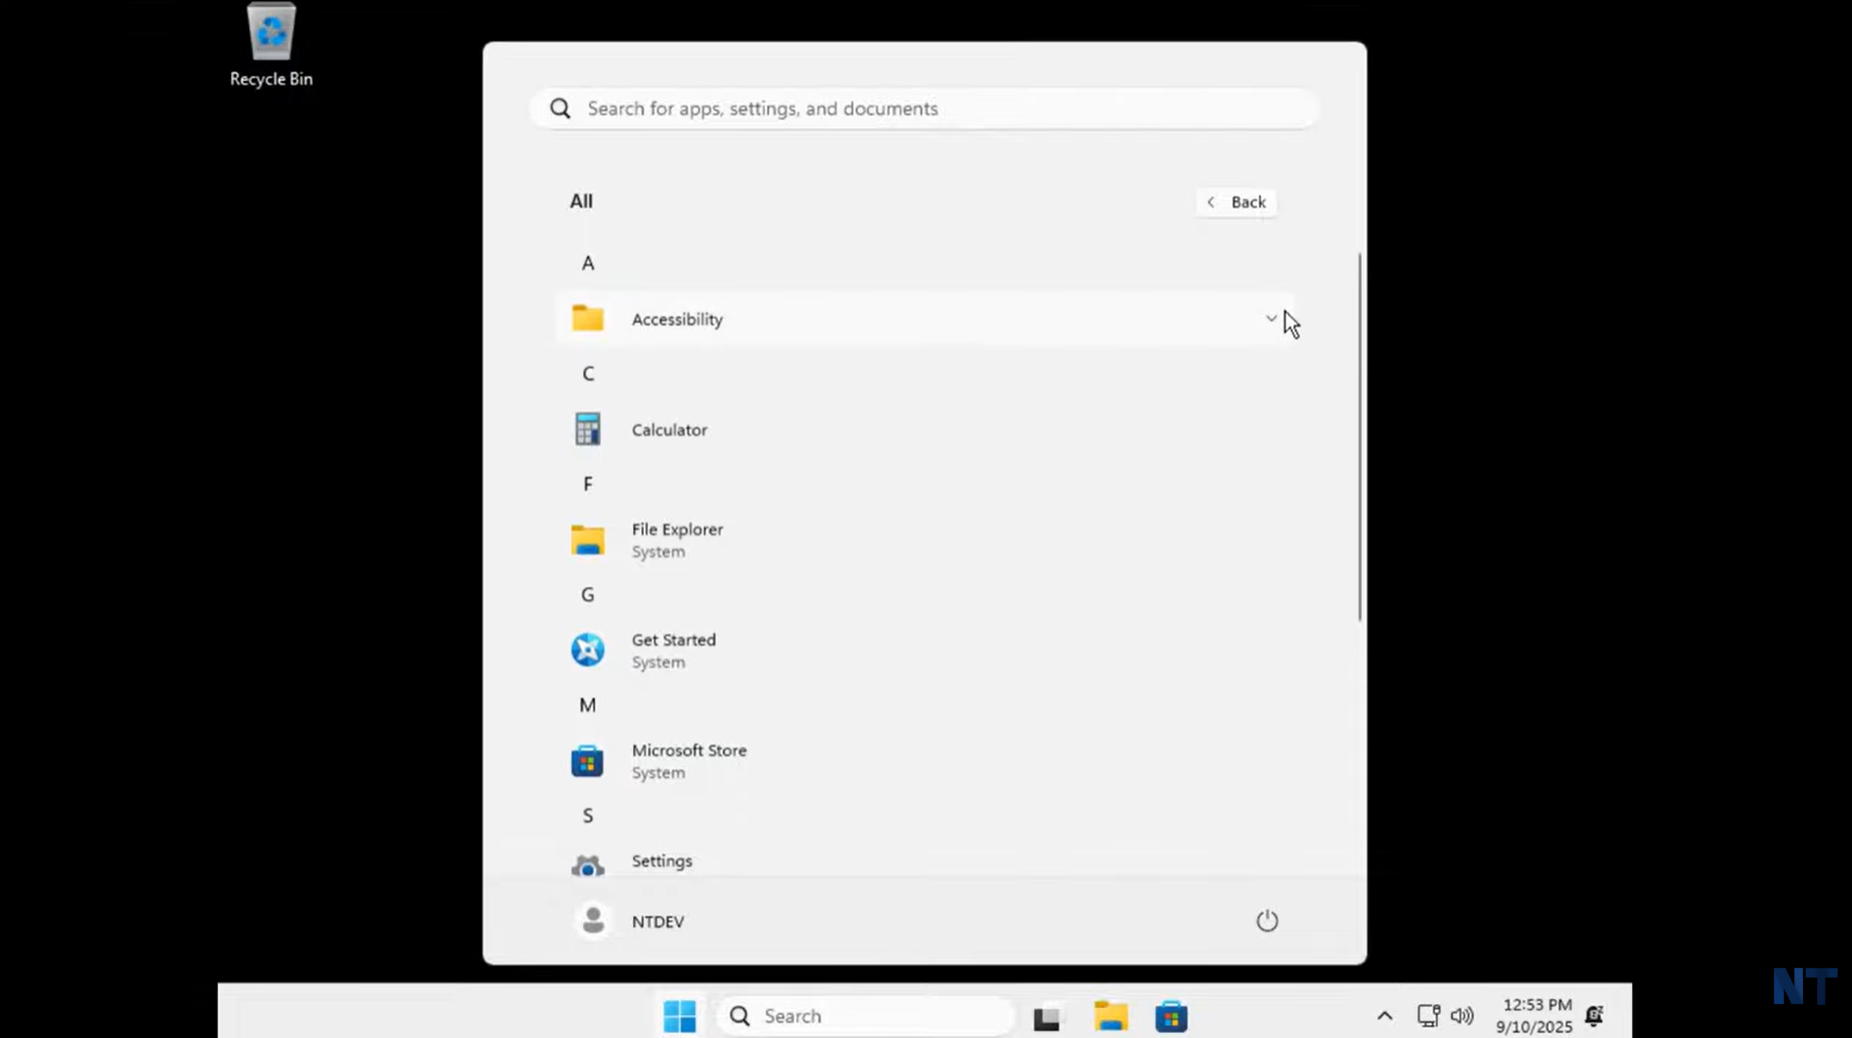Click the Accessibility folder icon
This screenshot has width=1852, height=1038.
tap(587, 318)
